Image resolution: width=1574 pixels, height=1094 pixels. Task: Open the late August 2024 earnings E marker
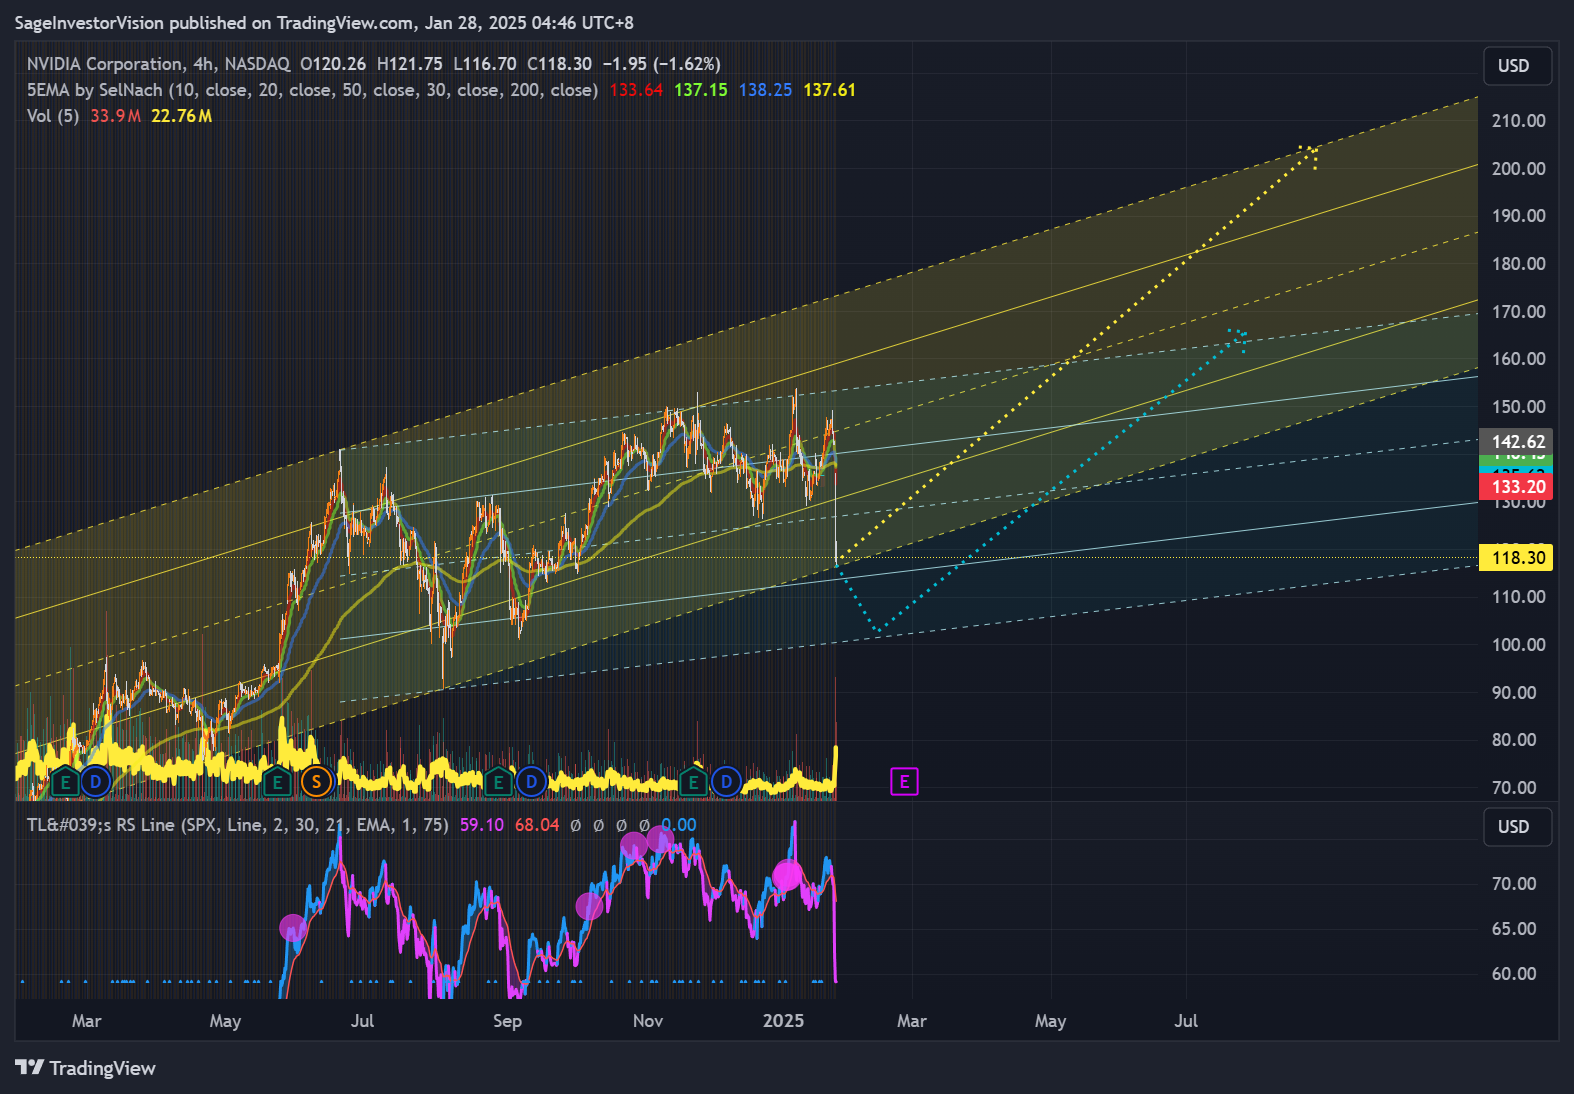498,782
